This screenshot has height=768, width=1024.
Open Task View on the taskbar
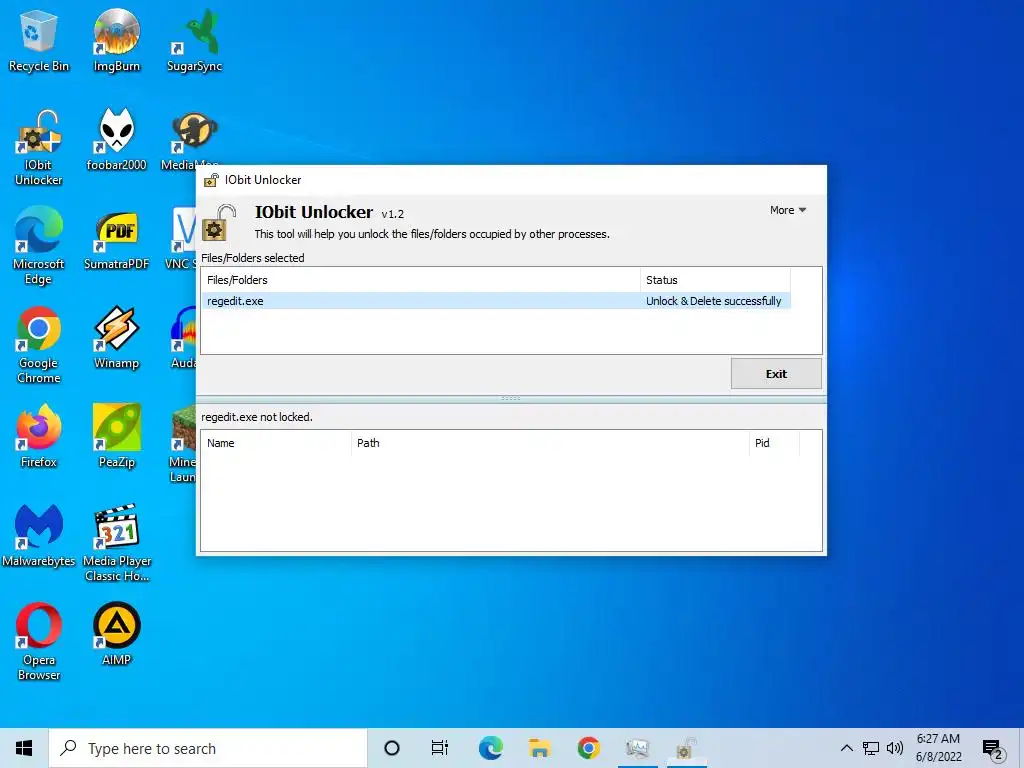pos(440,748)
